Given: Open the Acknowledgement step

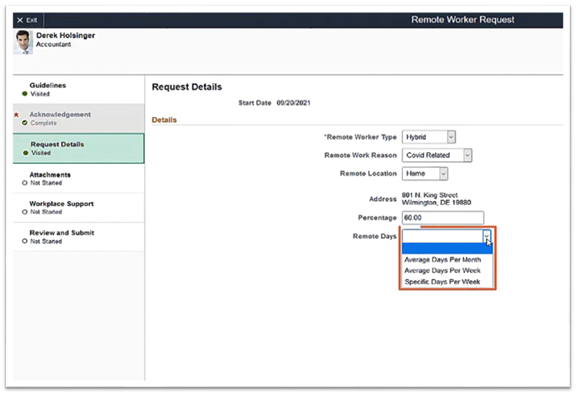Looking at the screenshot, I should [x=78, y=118].
